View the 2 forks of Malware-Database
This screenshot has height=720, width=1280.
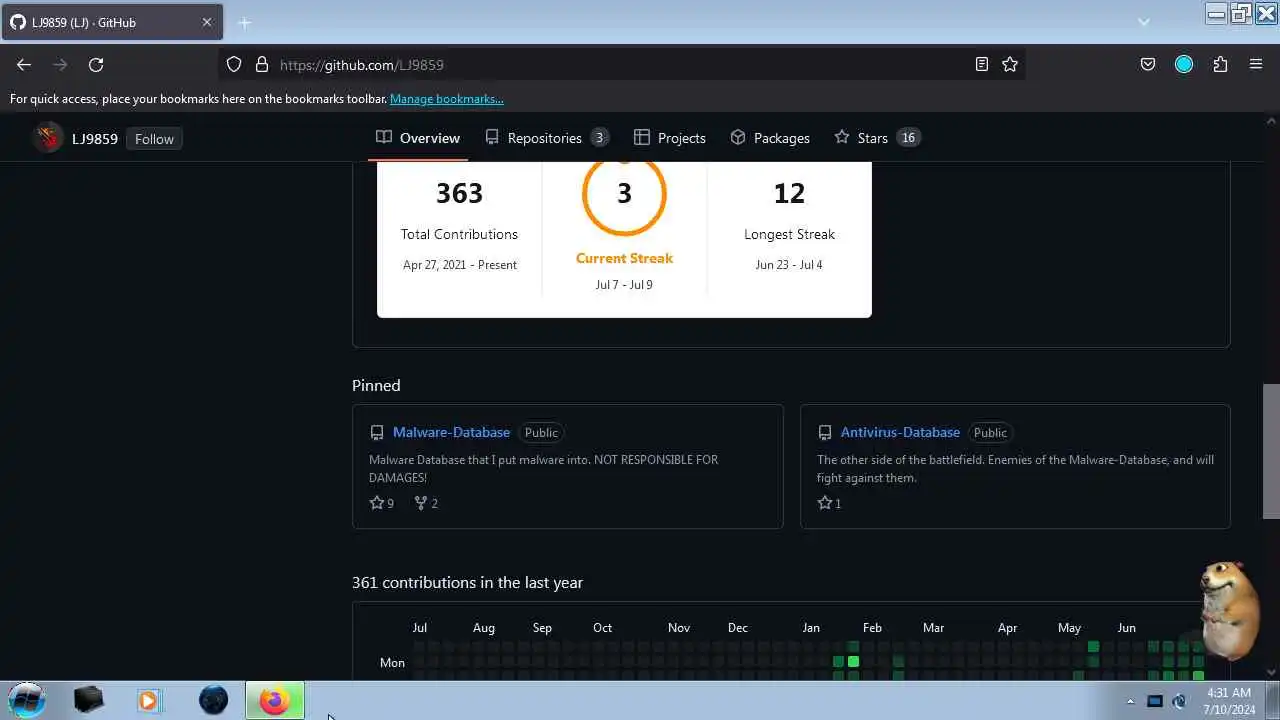click(426, 503)
